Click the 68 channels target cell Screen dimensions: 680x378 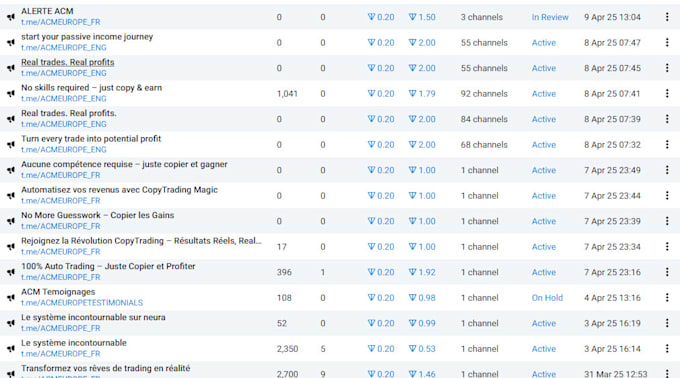tap(484, 145)
